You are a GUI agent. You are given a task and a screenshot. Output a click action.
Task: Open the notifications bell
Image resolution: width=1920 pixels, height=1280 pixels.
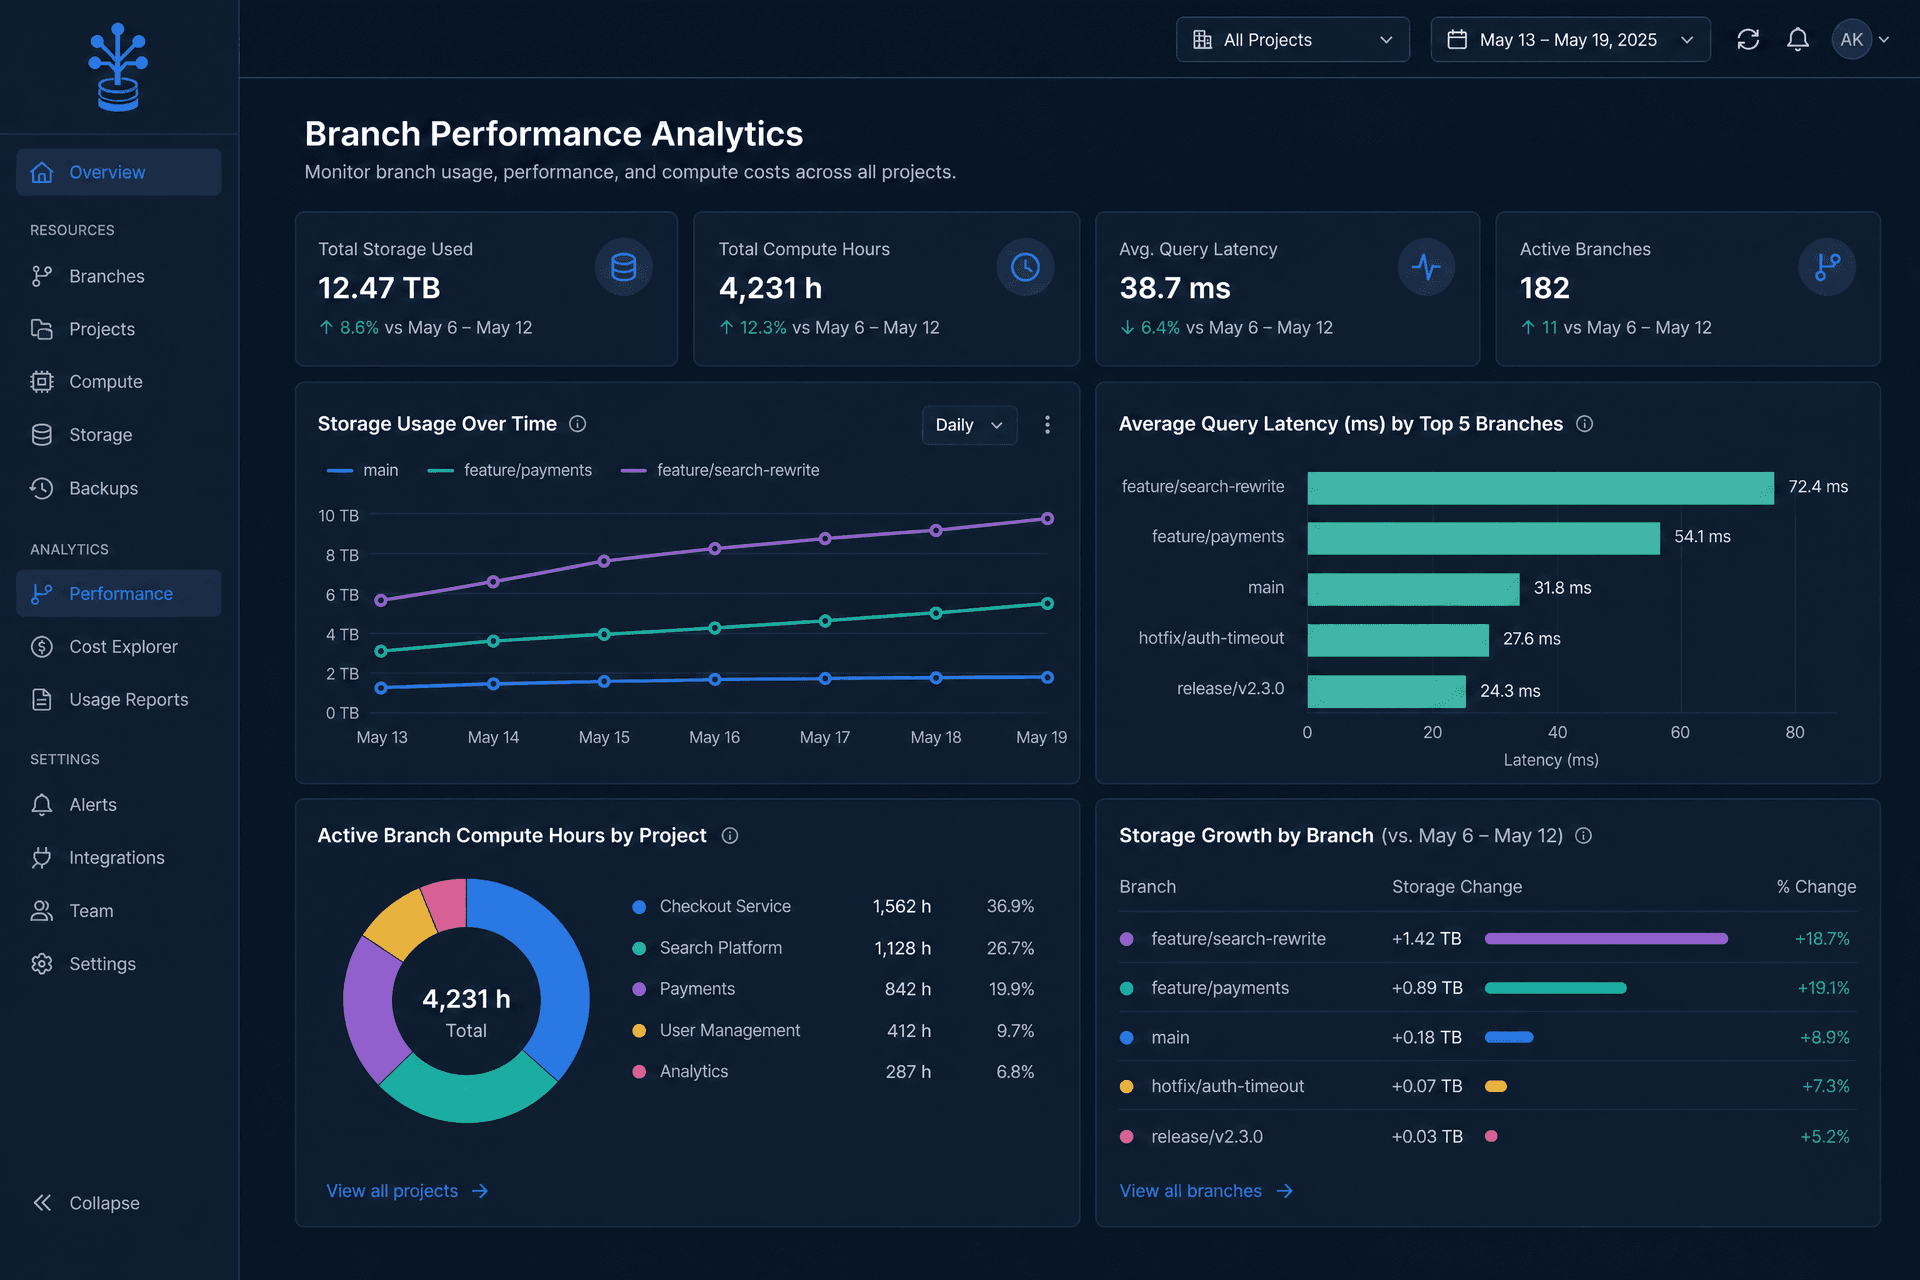pos(1798,40)
